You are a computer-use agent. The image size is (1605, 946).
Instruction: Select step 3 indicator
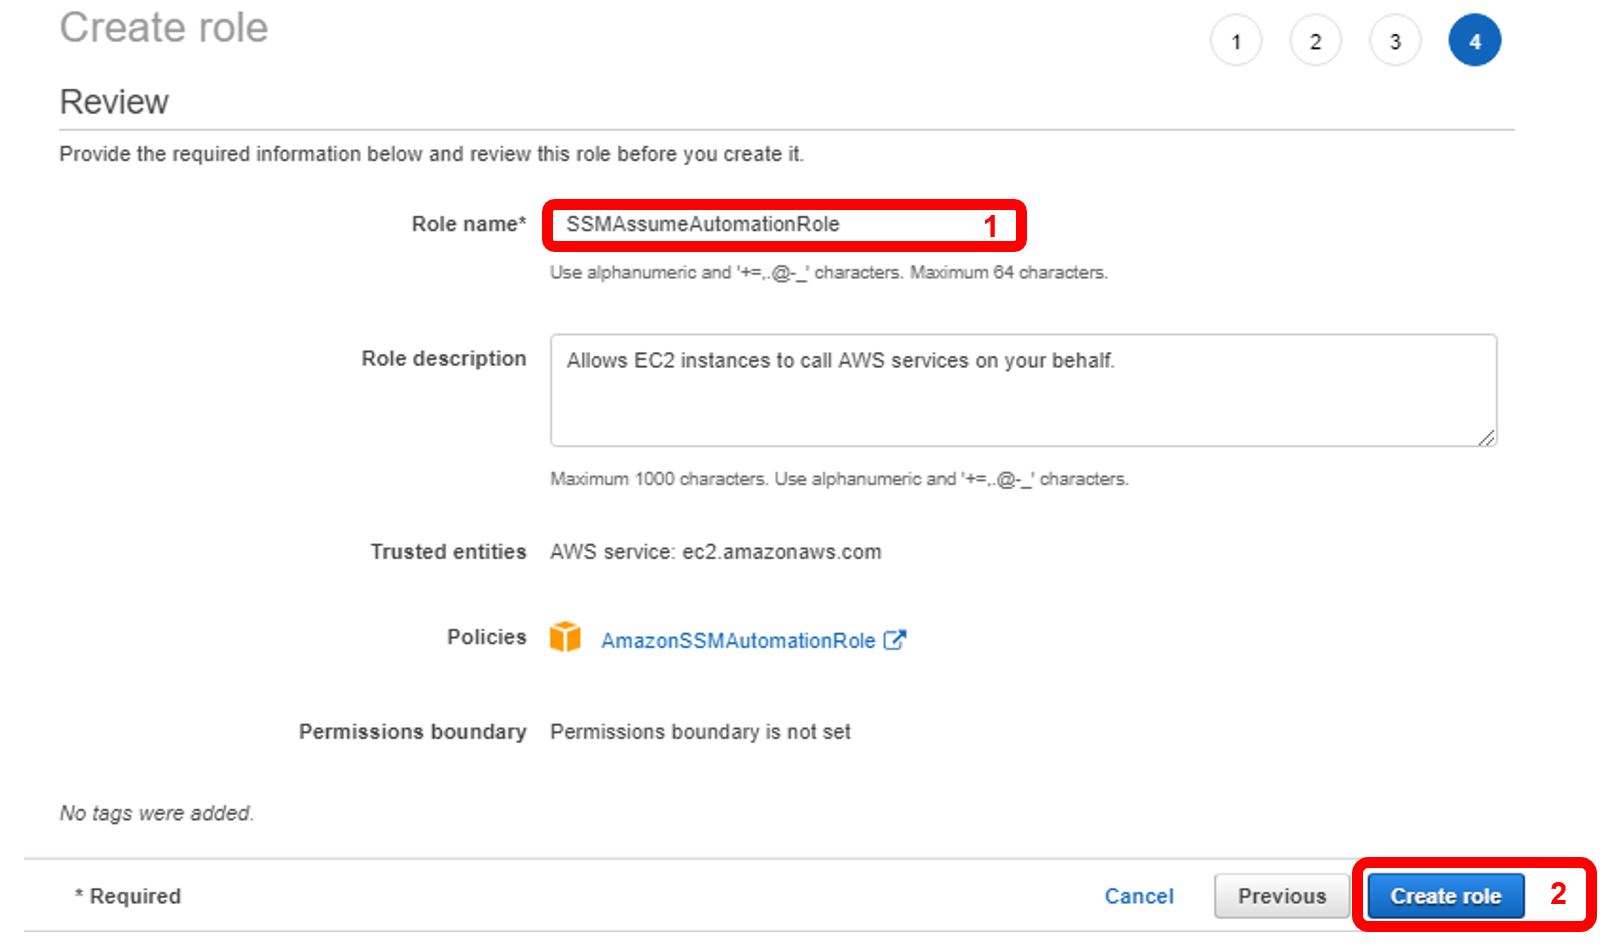pyautogui.click(x=1395, y=42)
